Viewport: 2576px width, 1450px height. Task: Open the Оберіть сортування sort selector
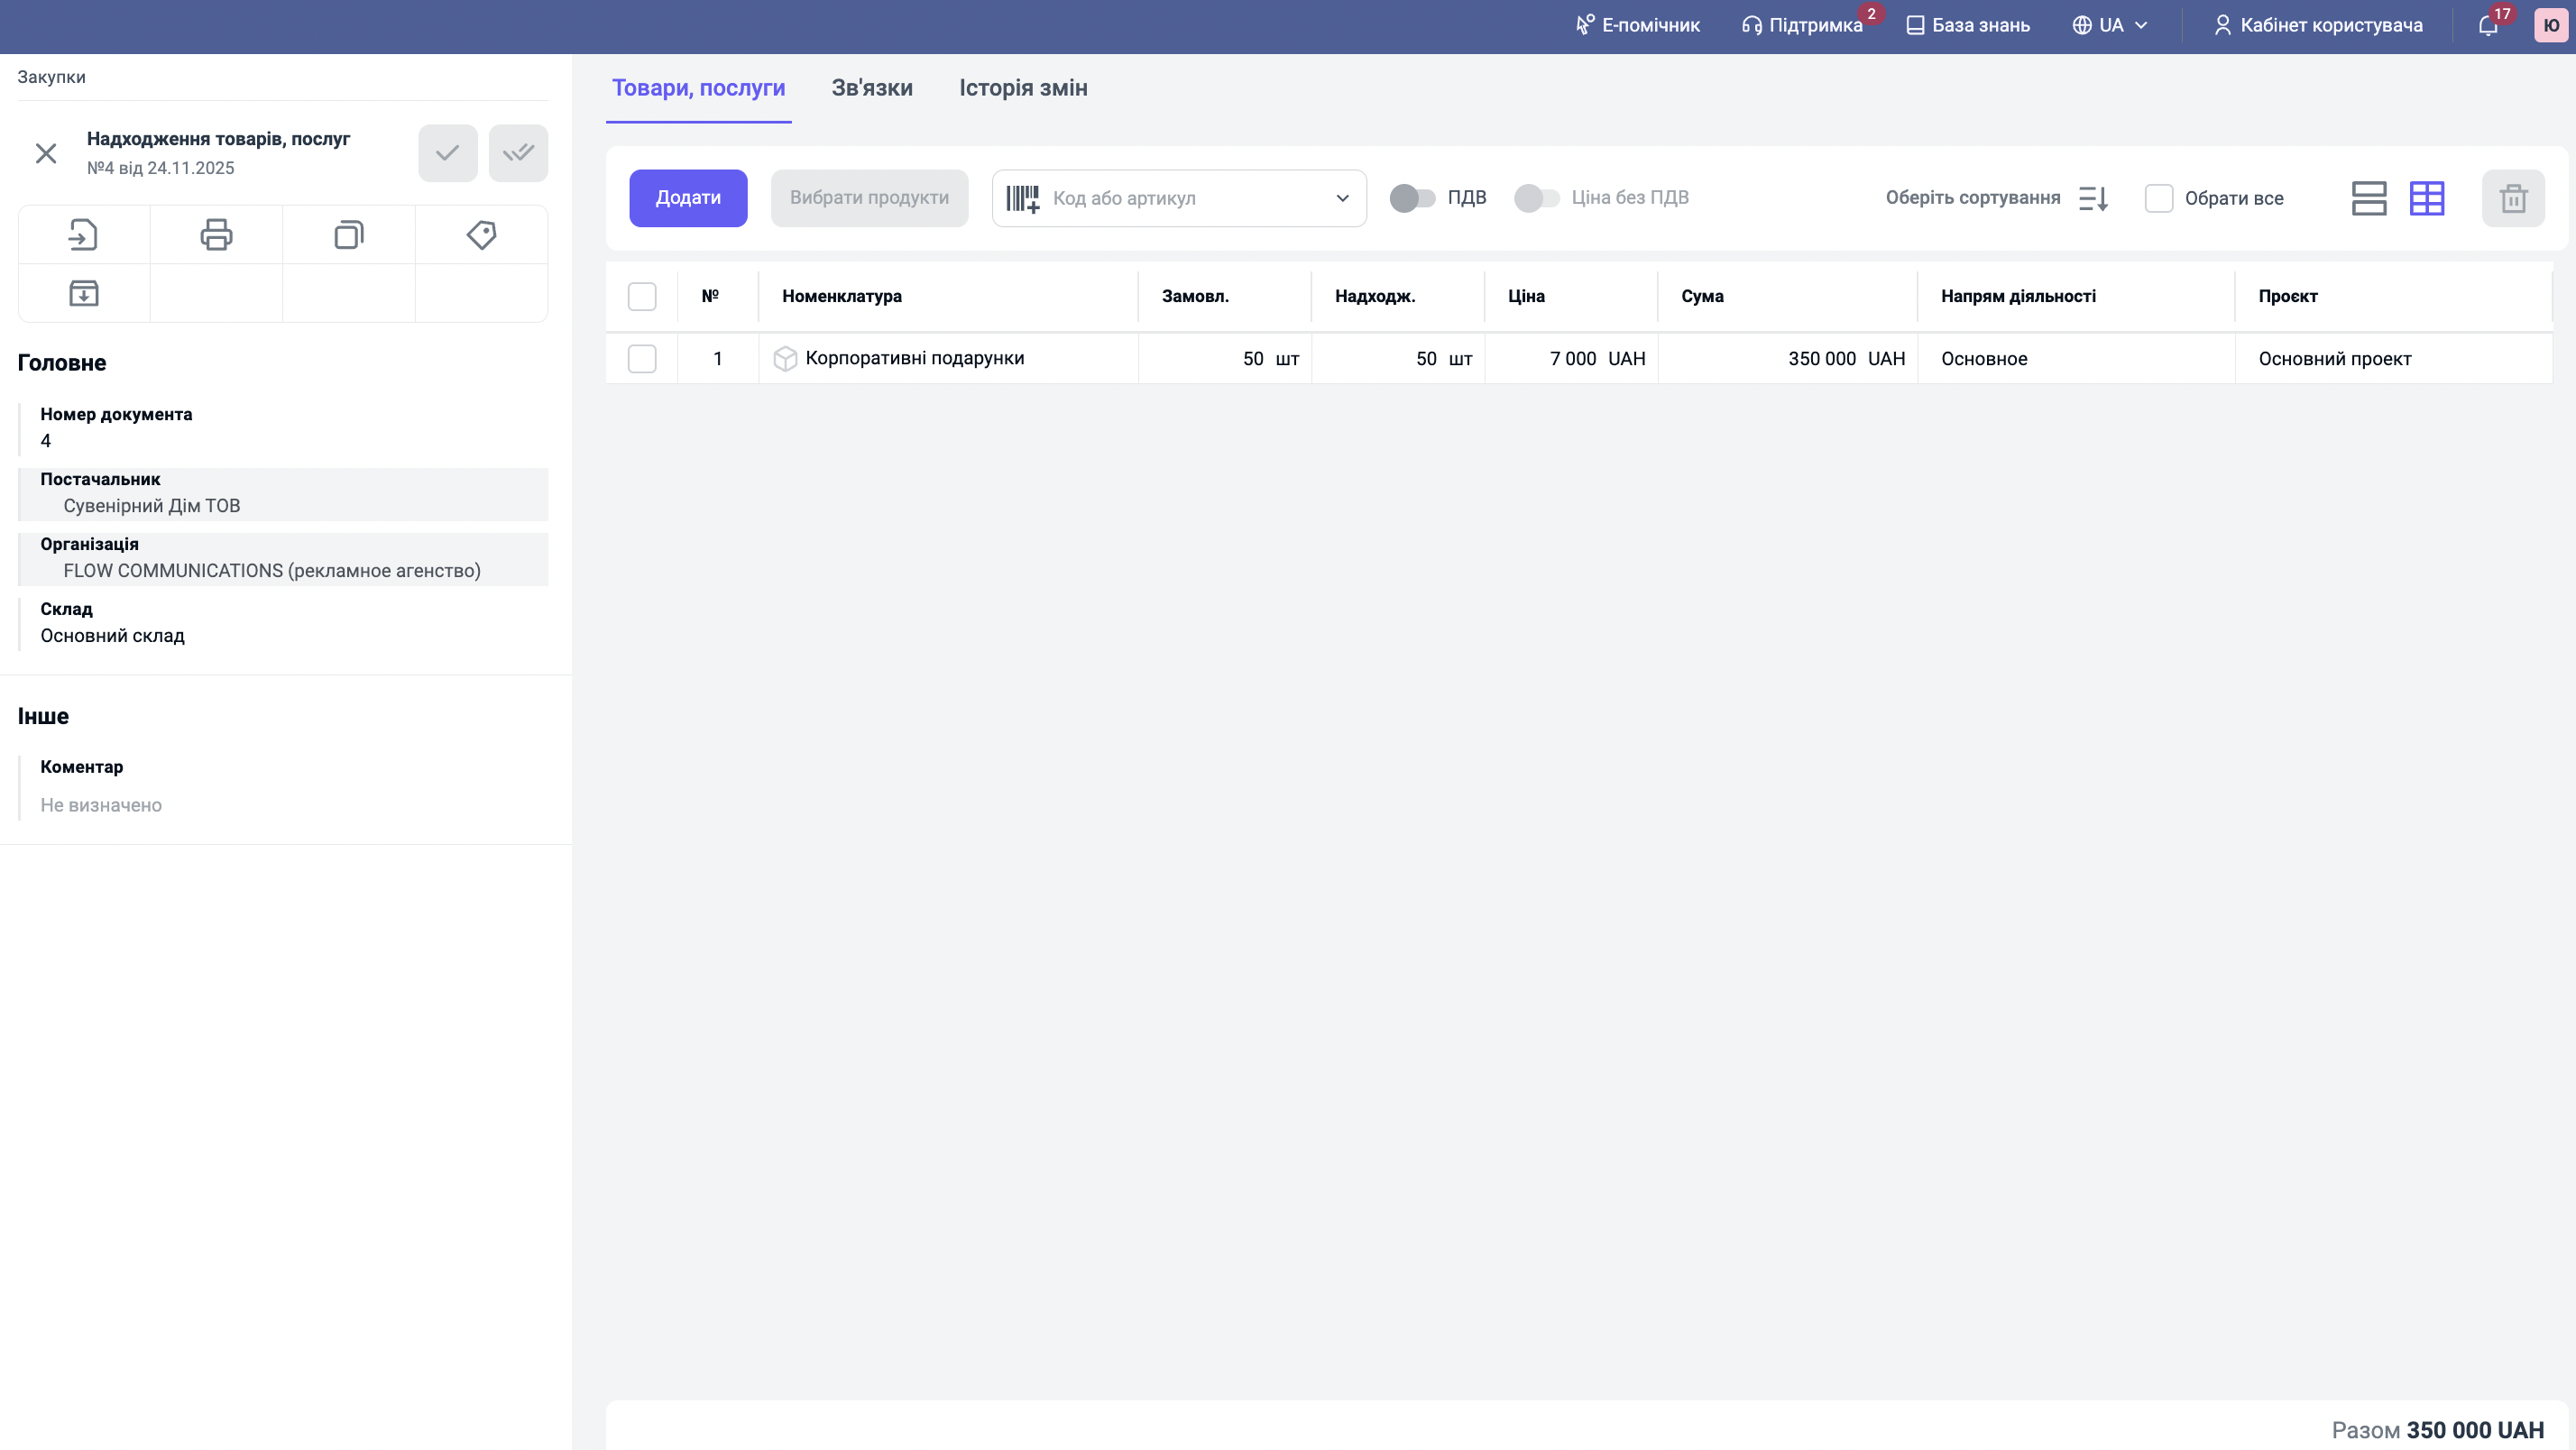[1996, 198]
